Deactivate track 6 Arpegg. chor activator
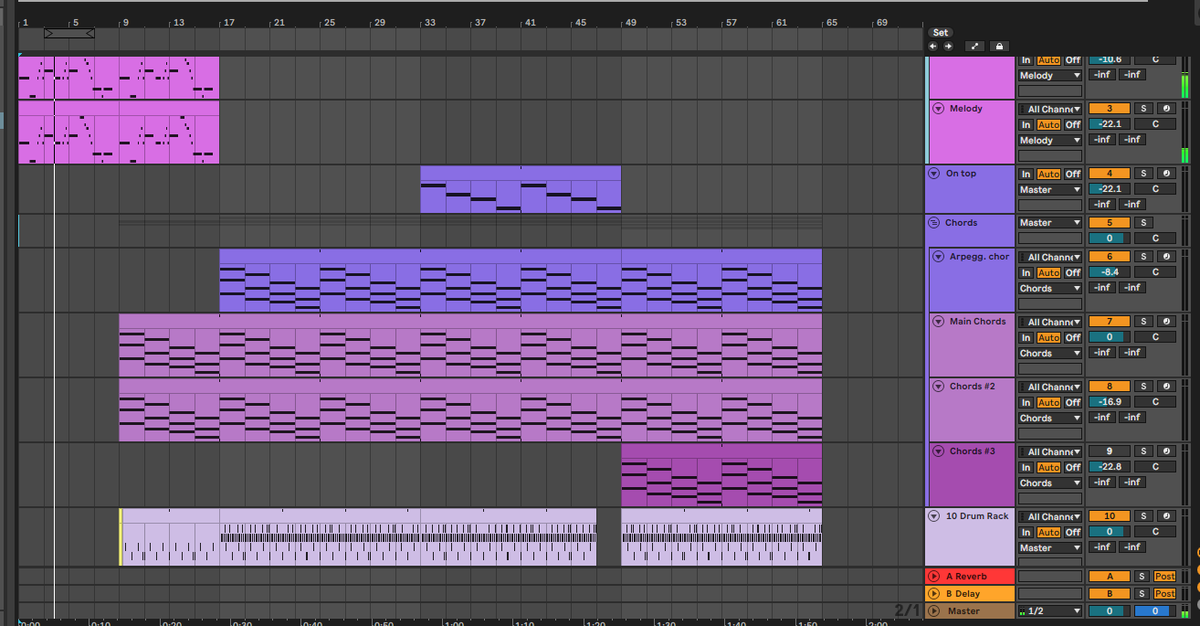 [1109, 257]
